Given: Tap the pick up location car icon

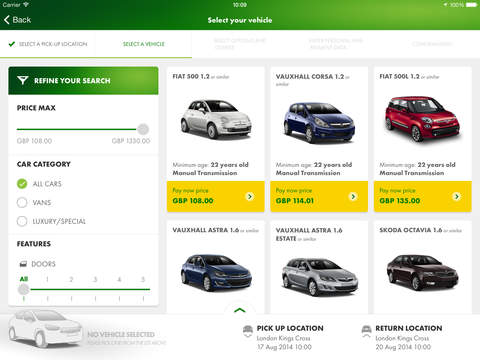Looking at the screenshot, I should coord(248,331).
